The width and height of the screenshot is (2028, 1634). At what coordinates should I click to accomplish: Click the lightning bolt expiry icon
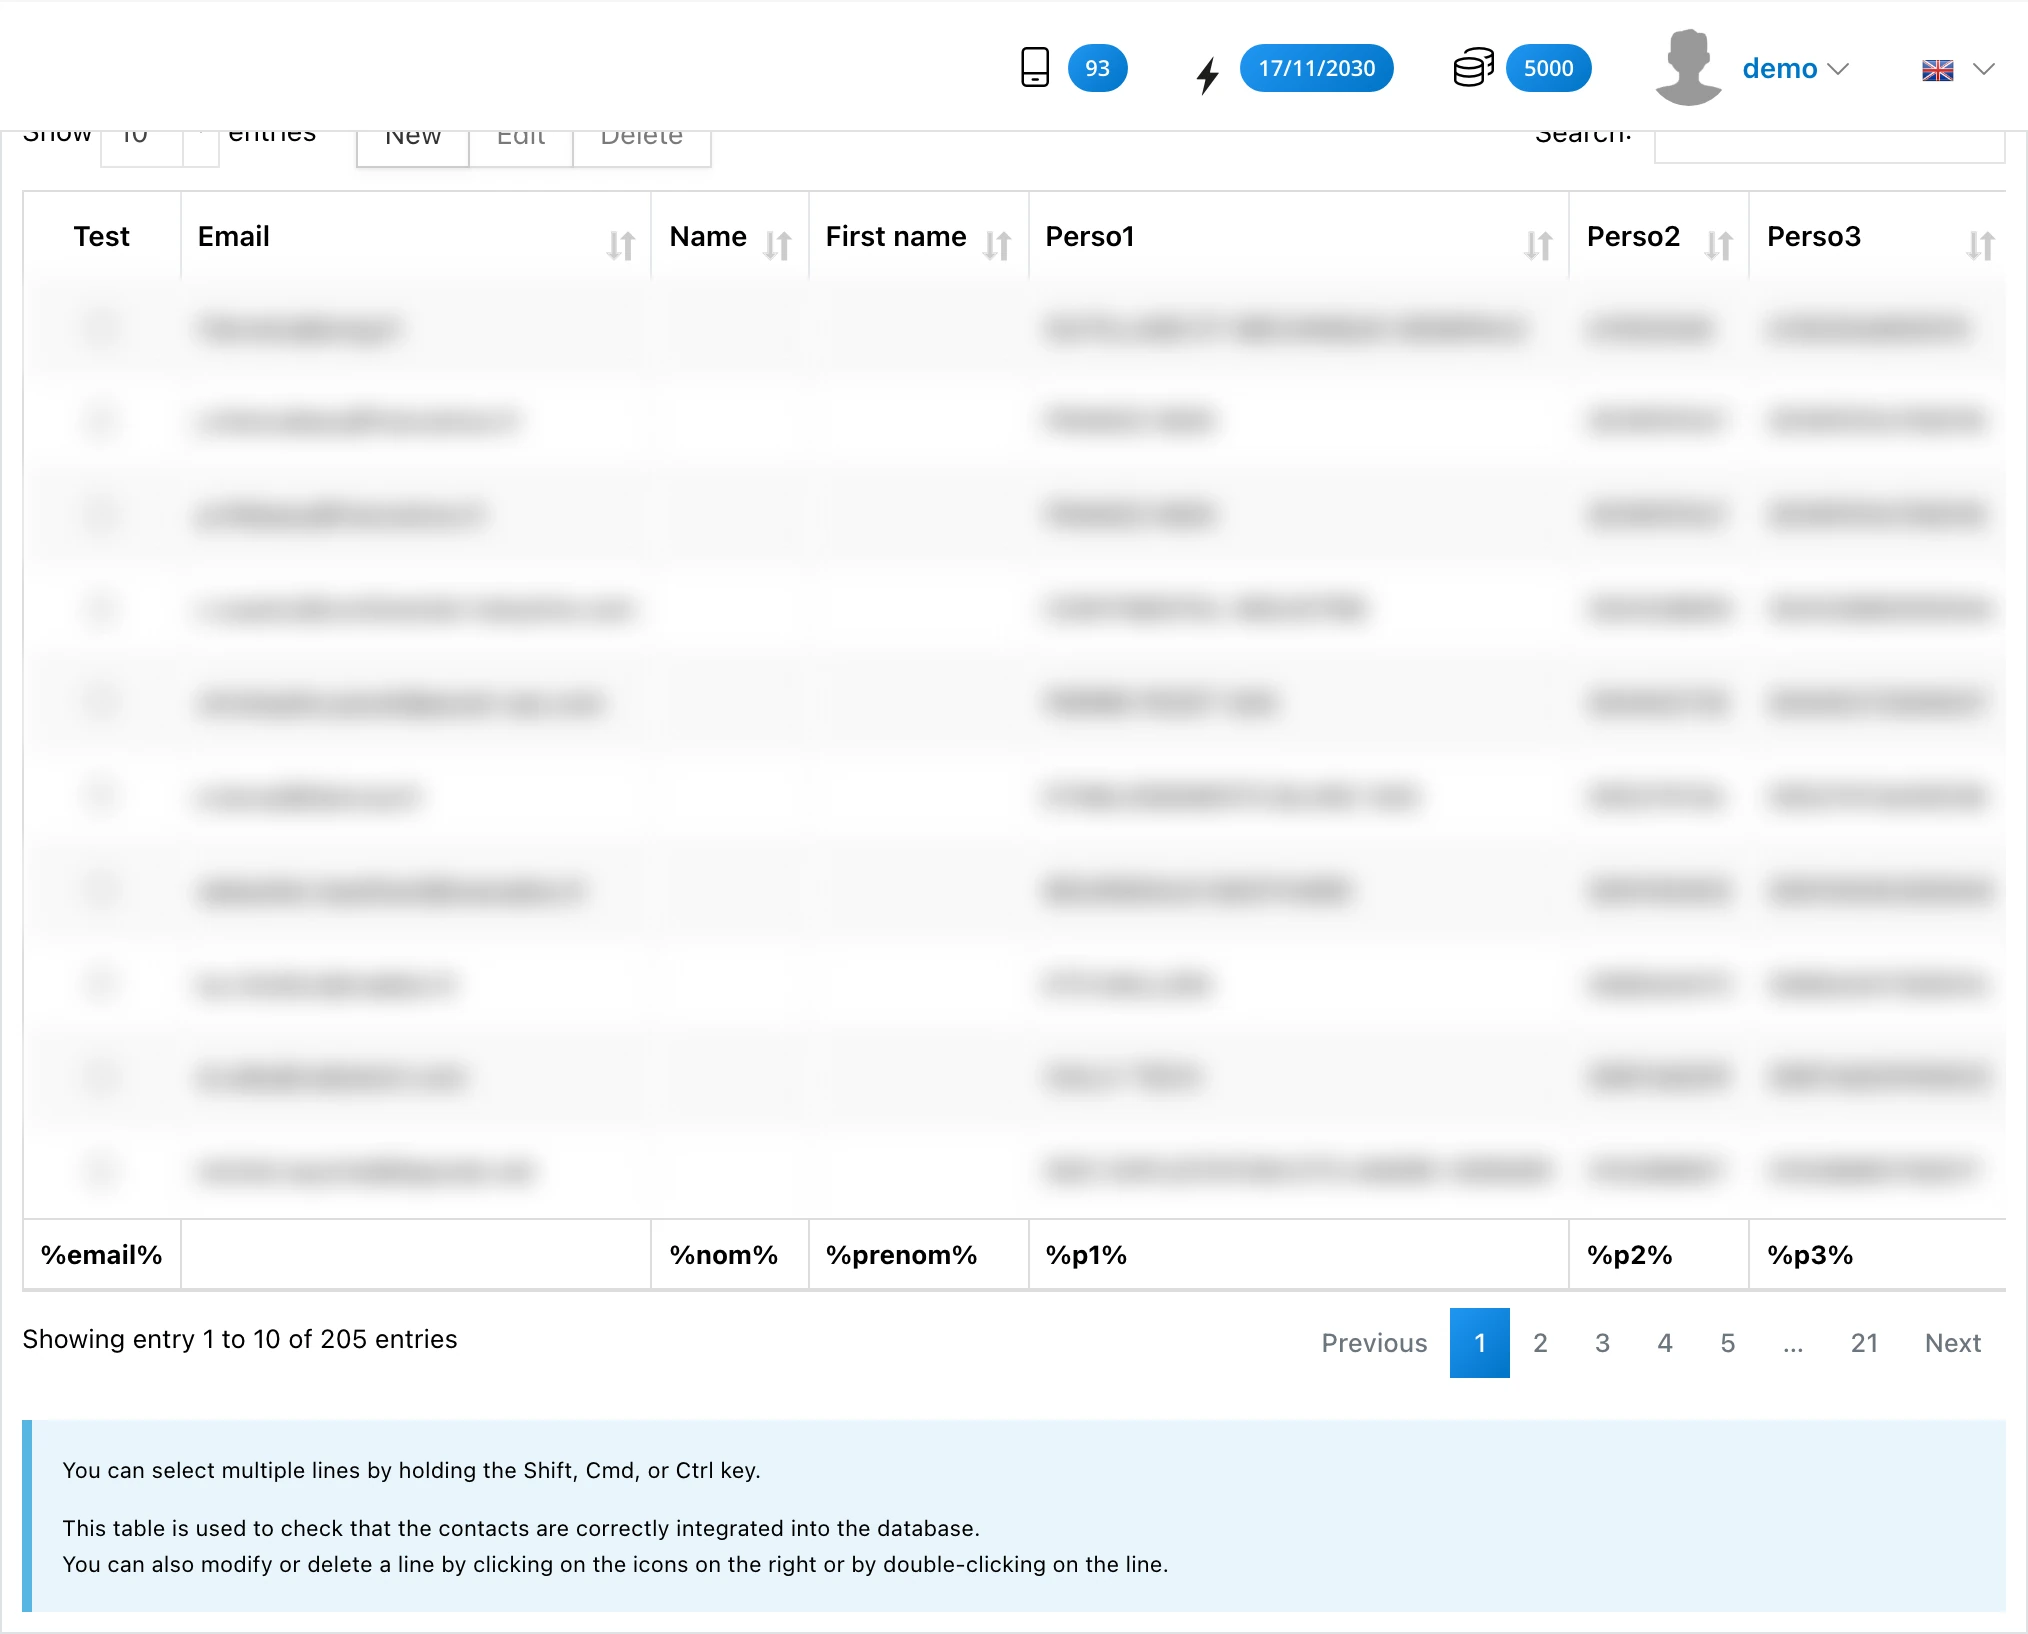(1207, 68)
